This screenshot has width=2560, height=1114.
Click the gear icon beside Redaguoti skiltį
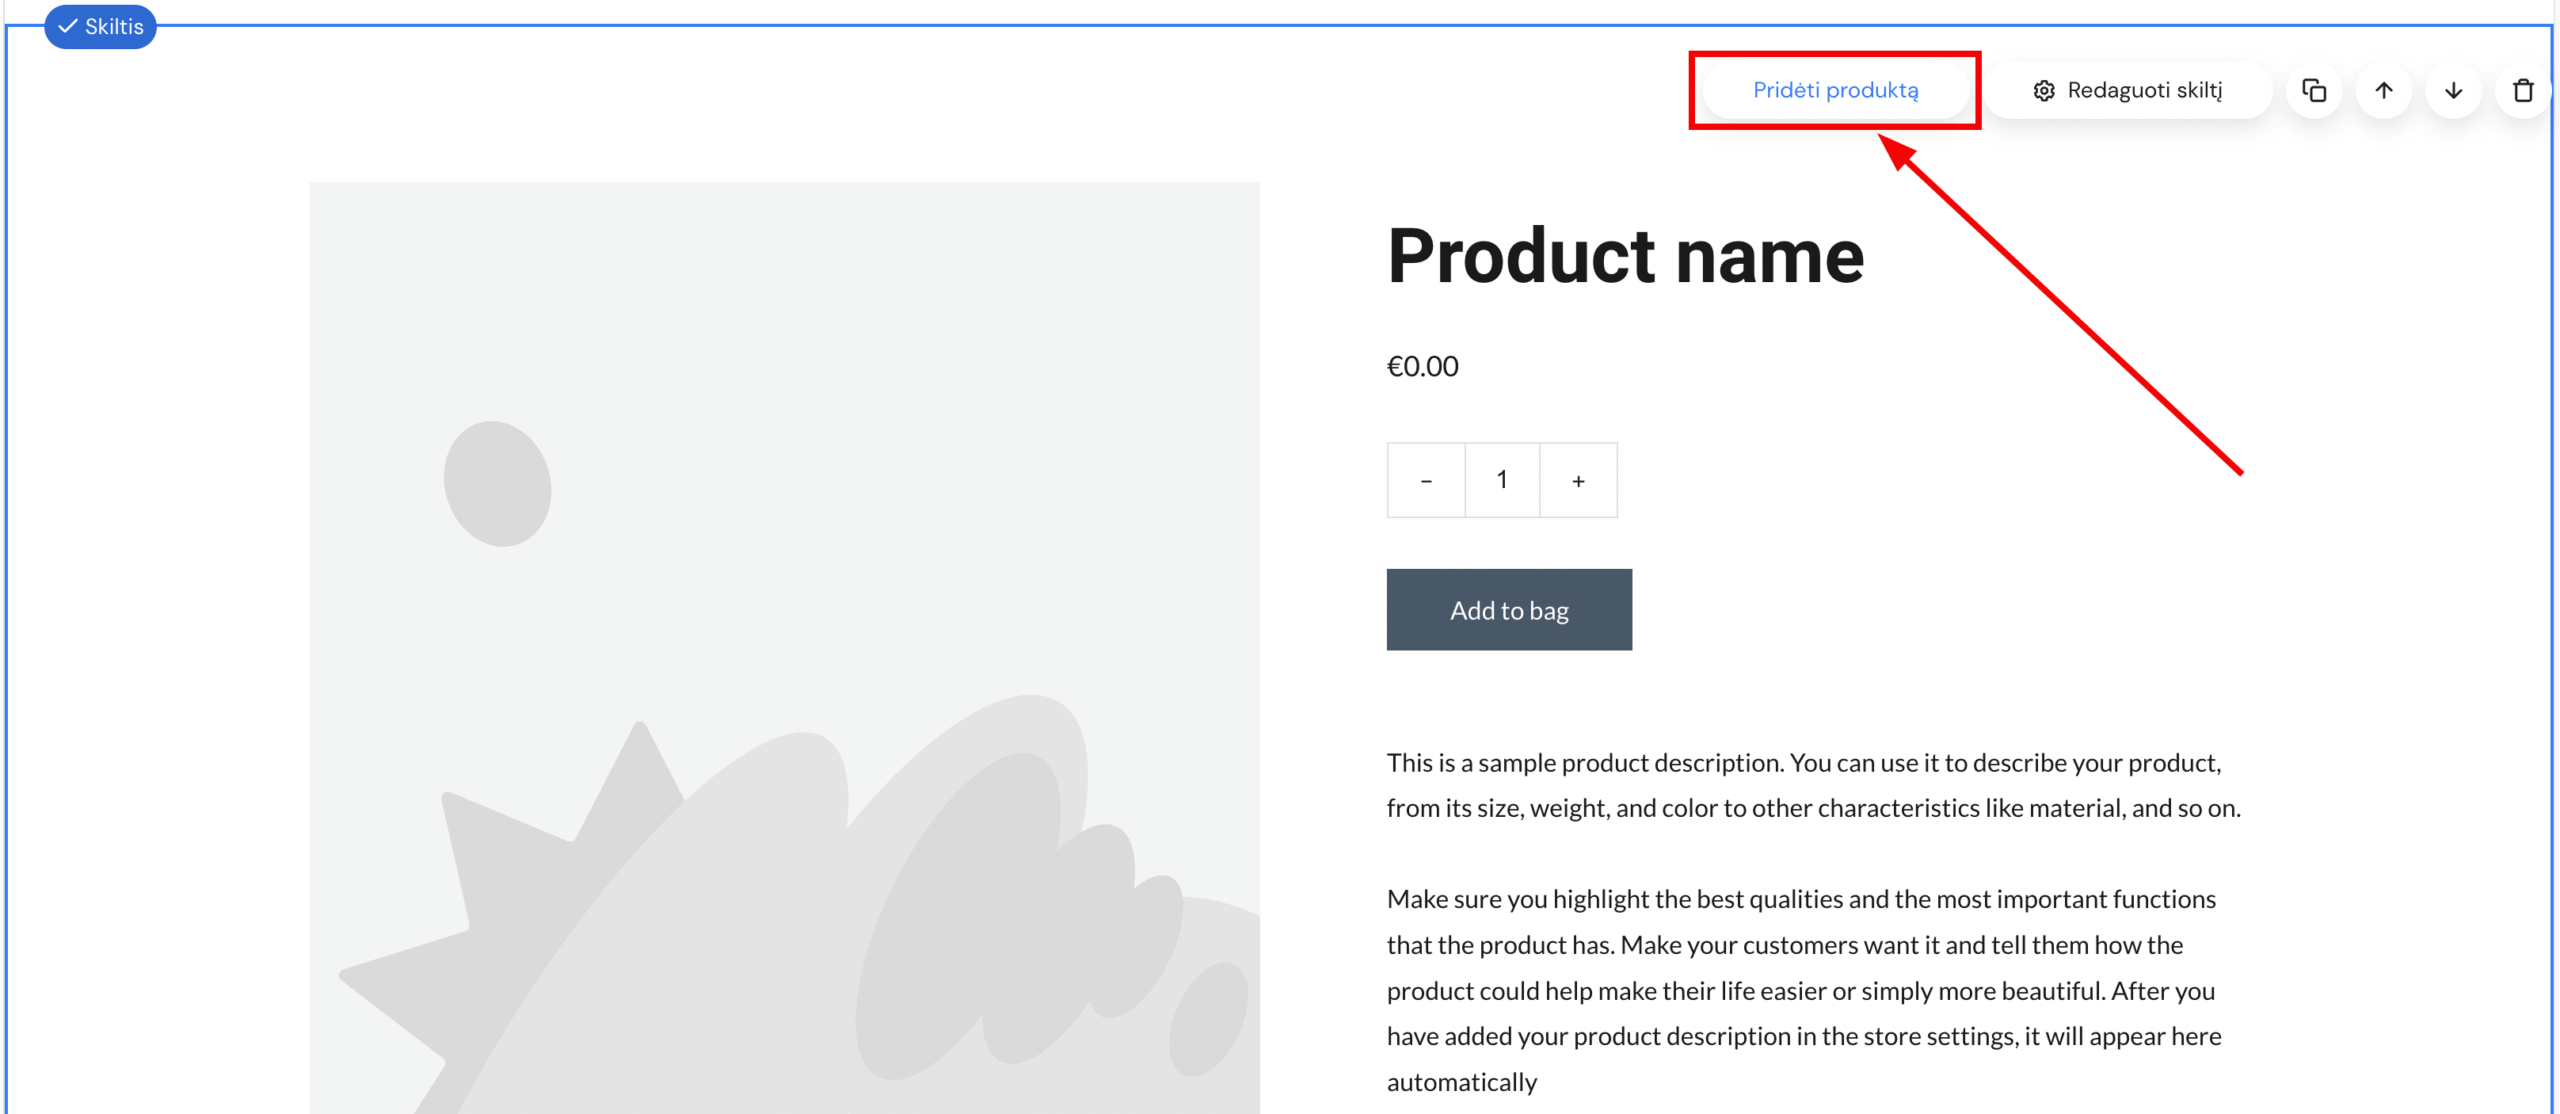point(2044,90)
